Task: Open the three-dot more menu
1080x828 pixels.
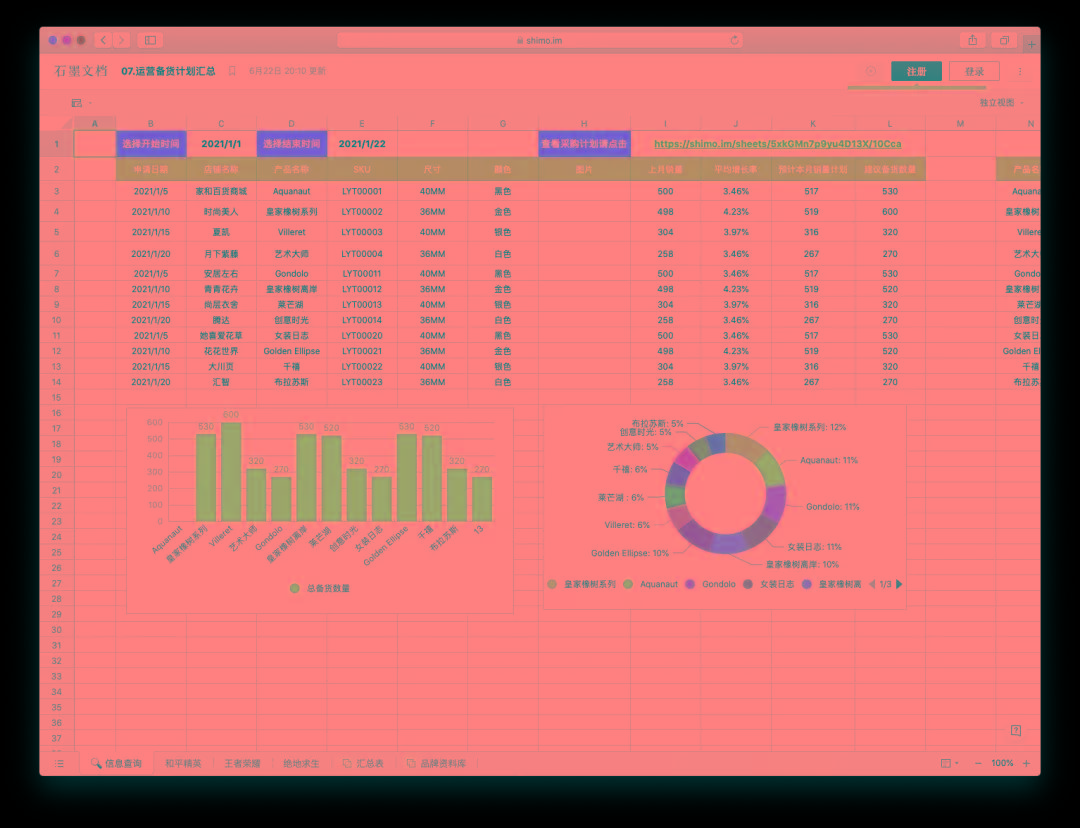Action: pyautogui.click(x=1020, y=71)
